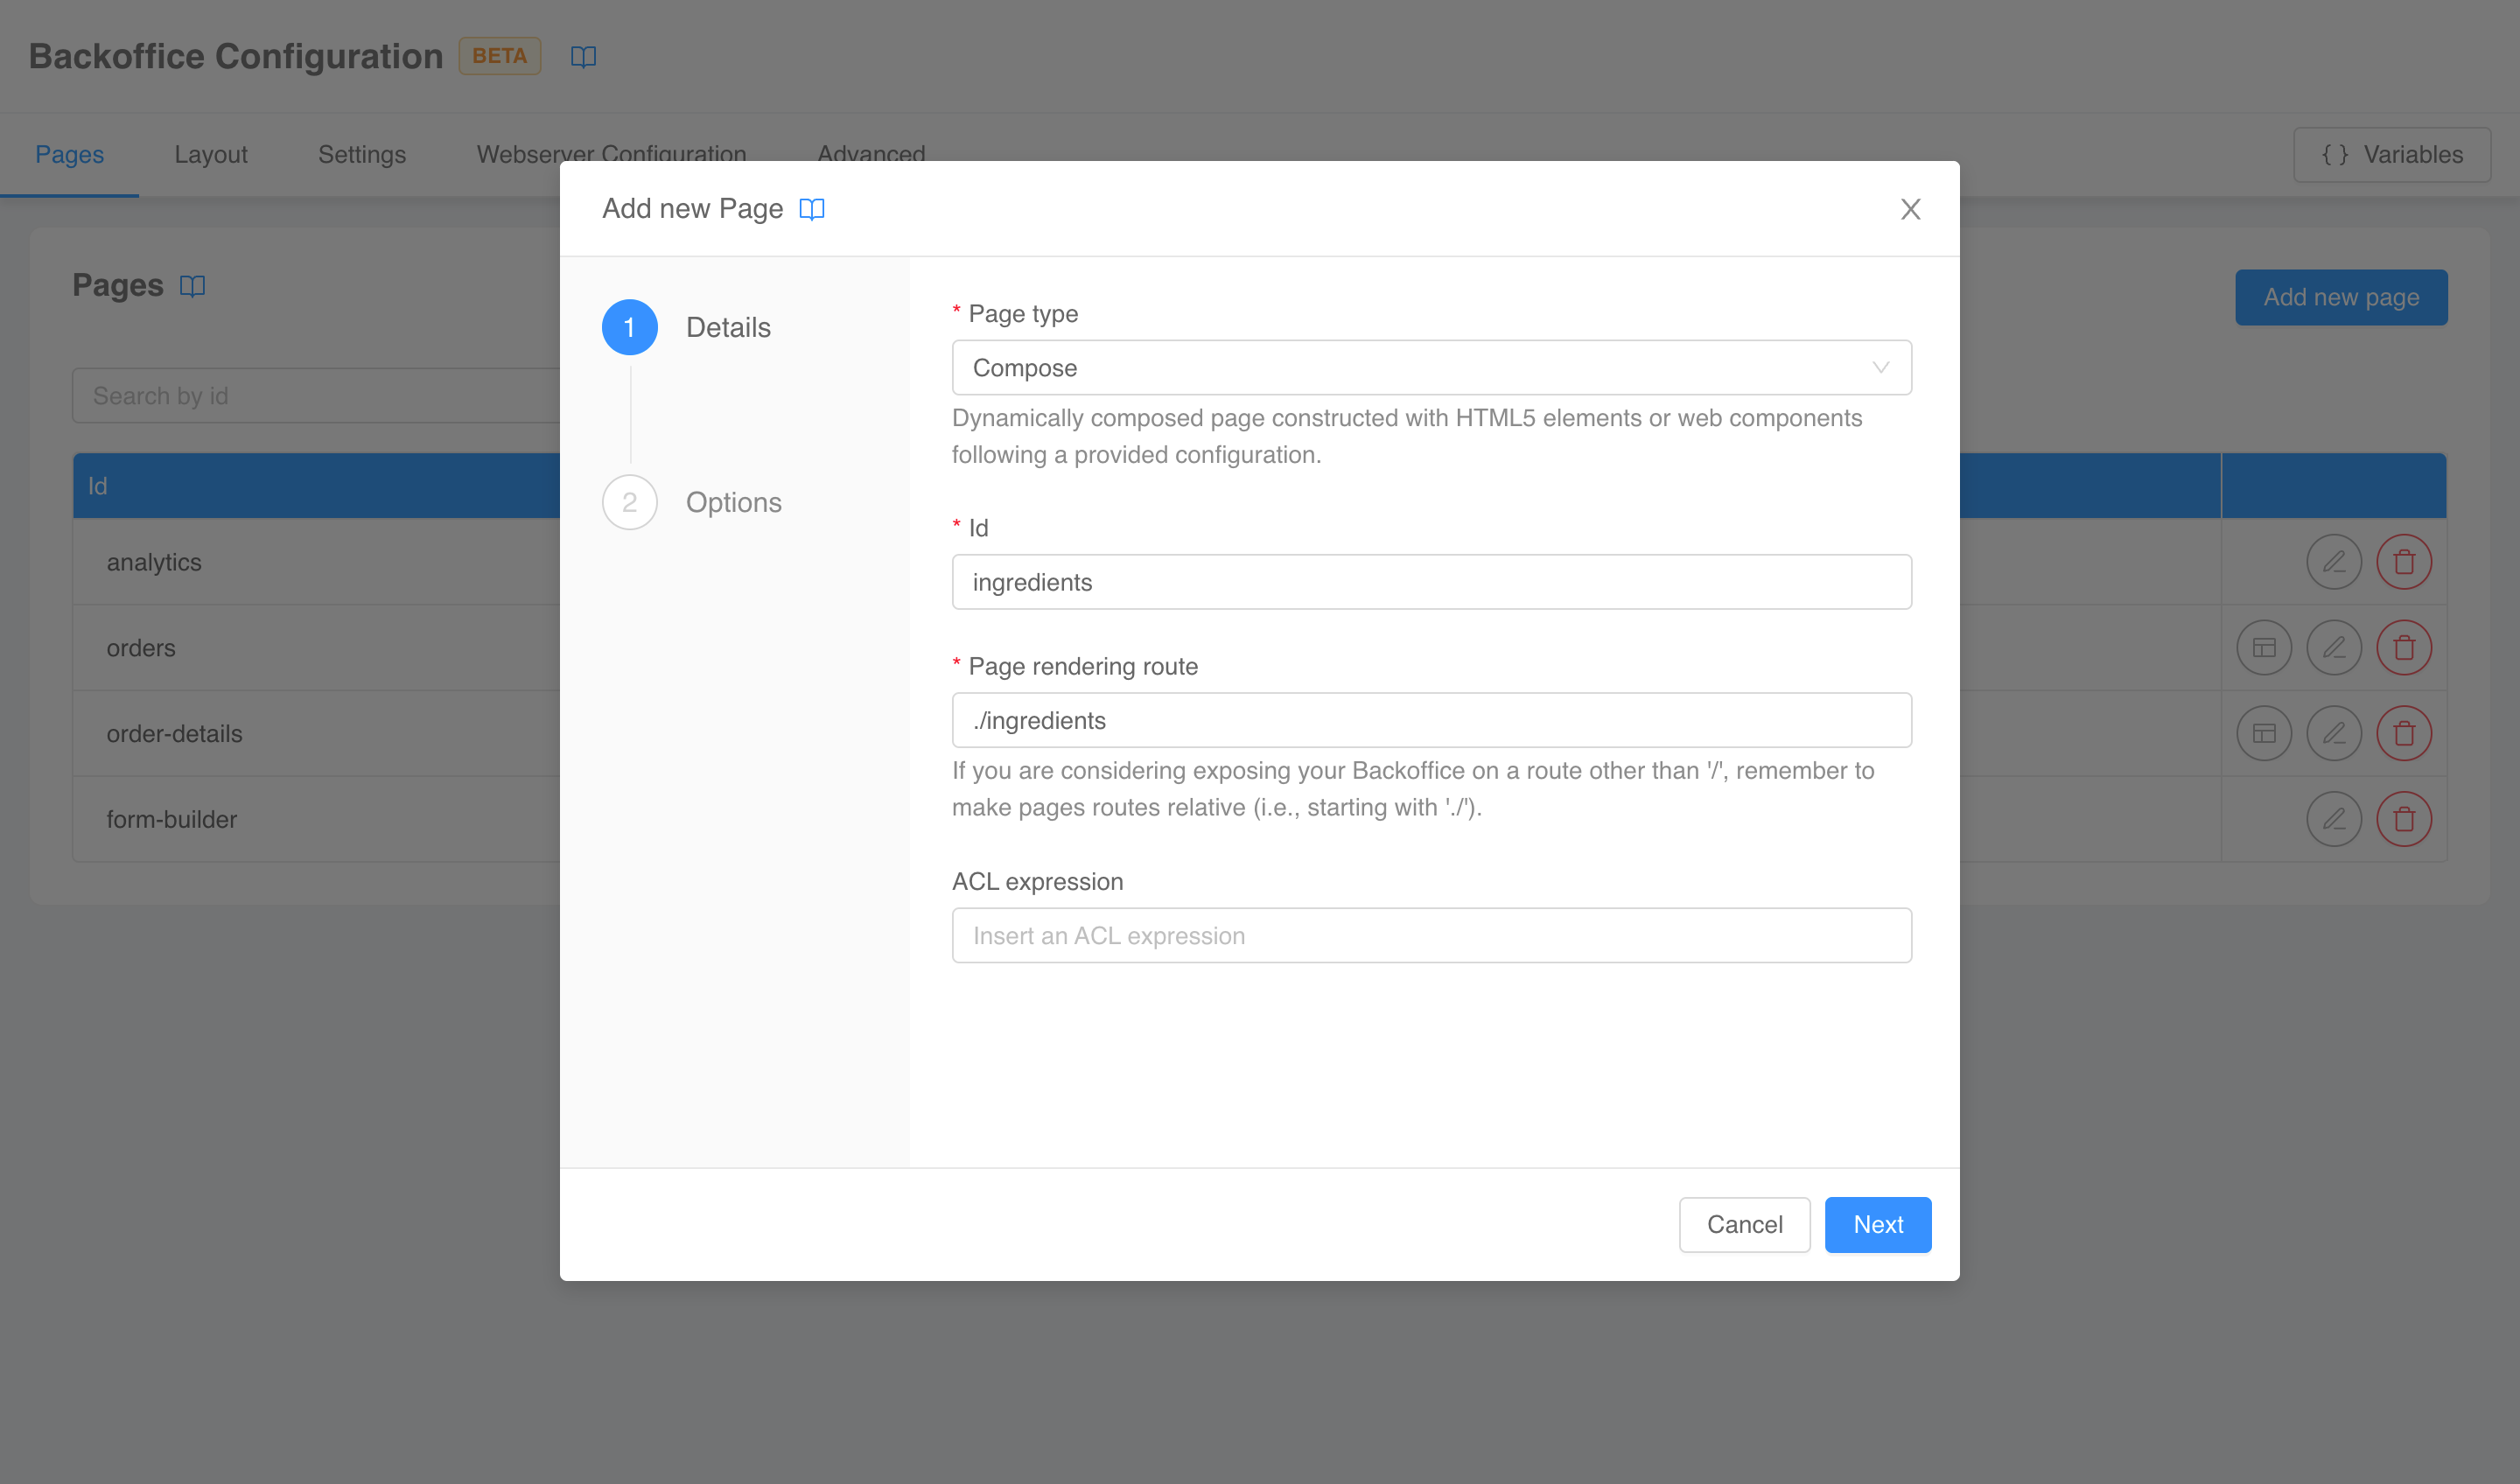Click the documentation icon beside Backoffice Configuration title
2520x1484 pixels.
(583, 57)
